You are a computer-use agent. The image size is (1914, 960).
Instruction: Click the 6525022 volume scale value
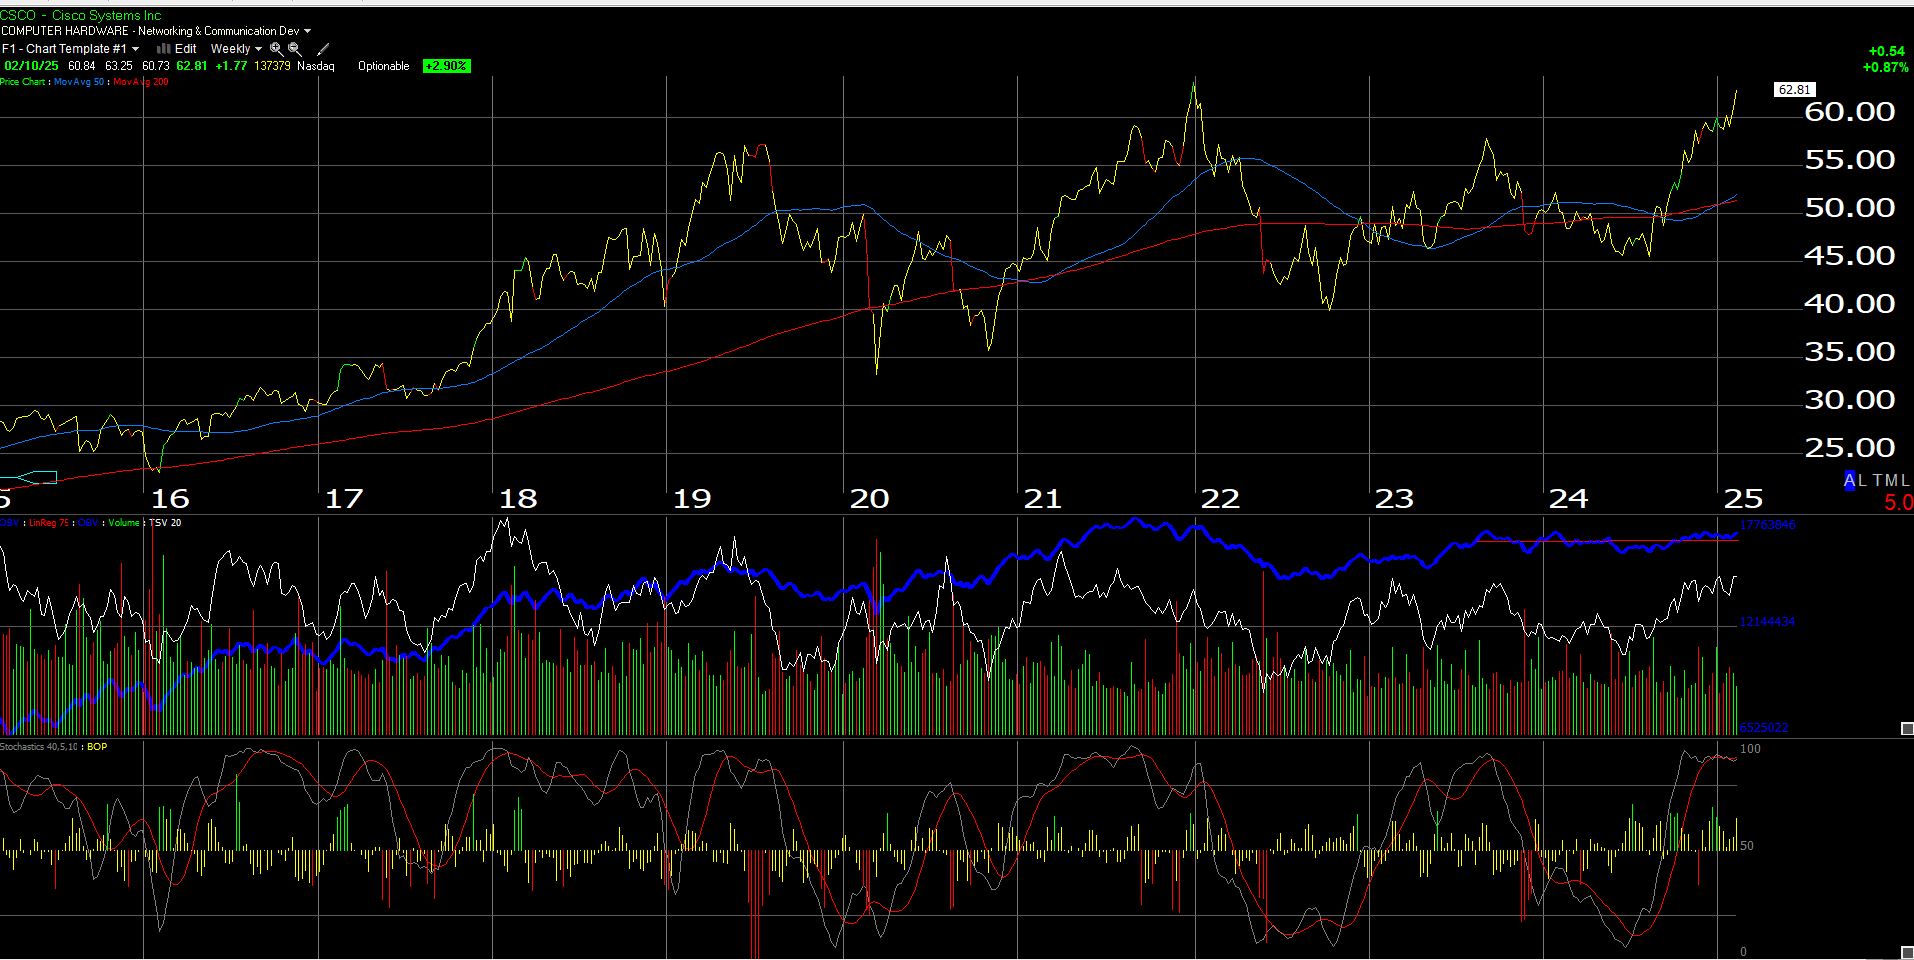[x=1764, y=728]
